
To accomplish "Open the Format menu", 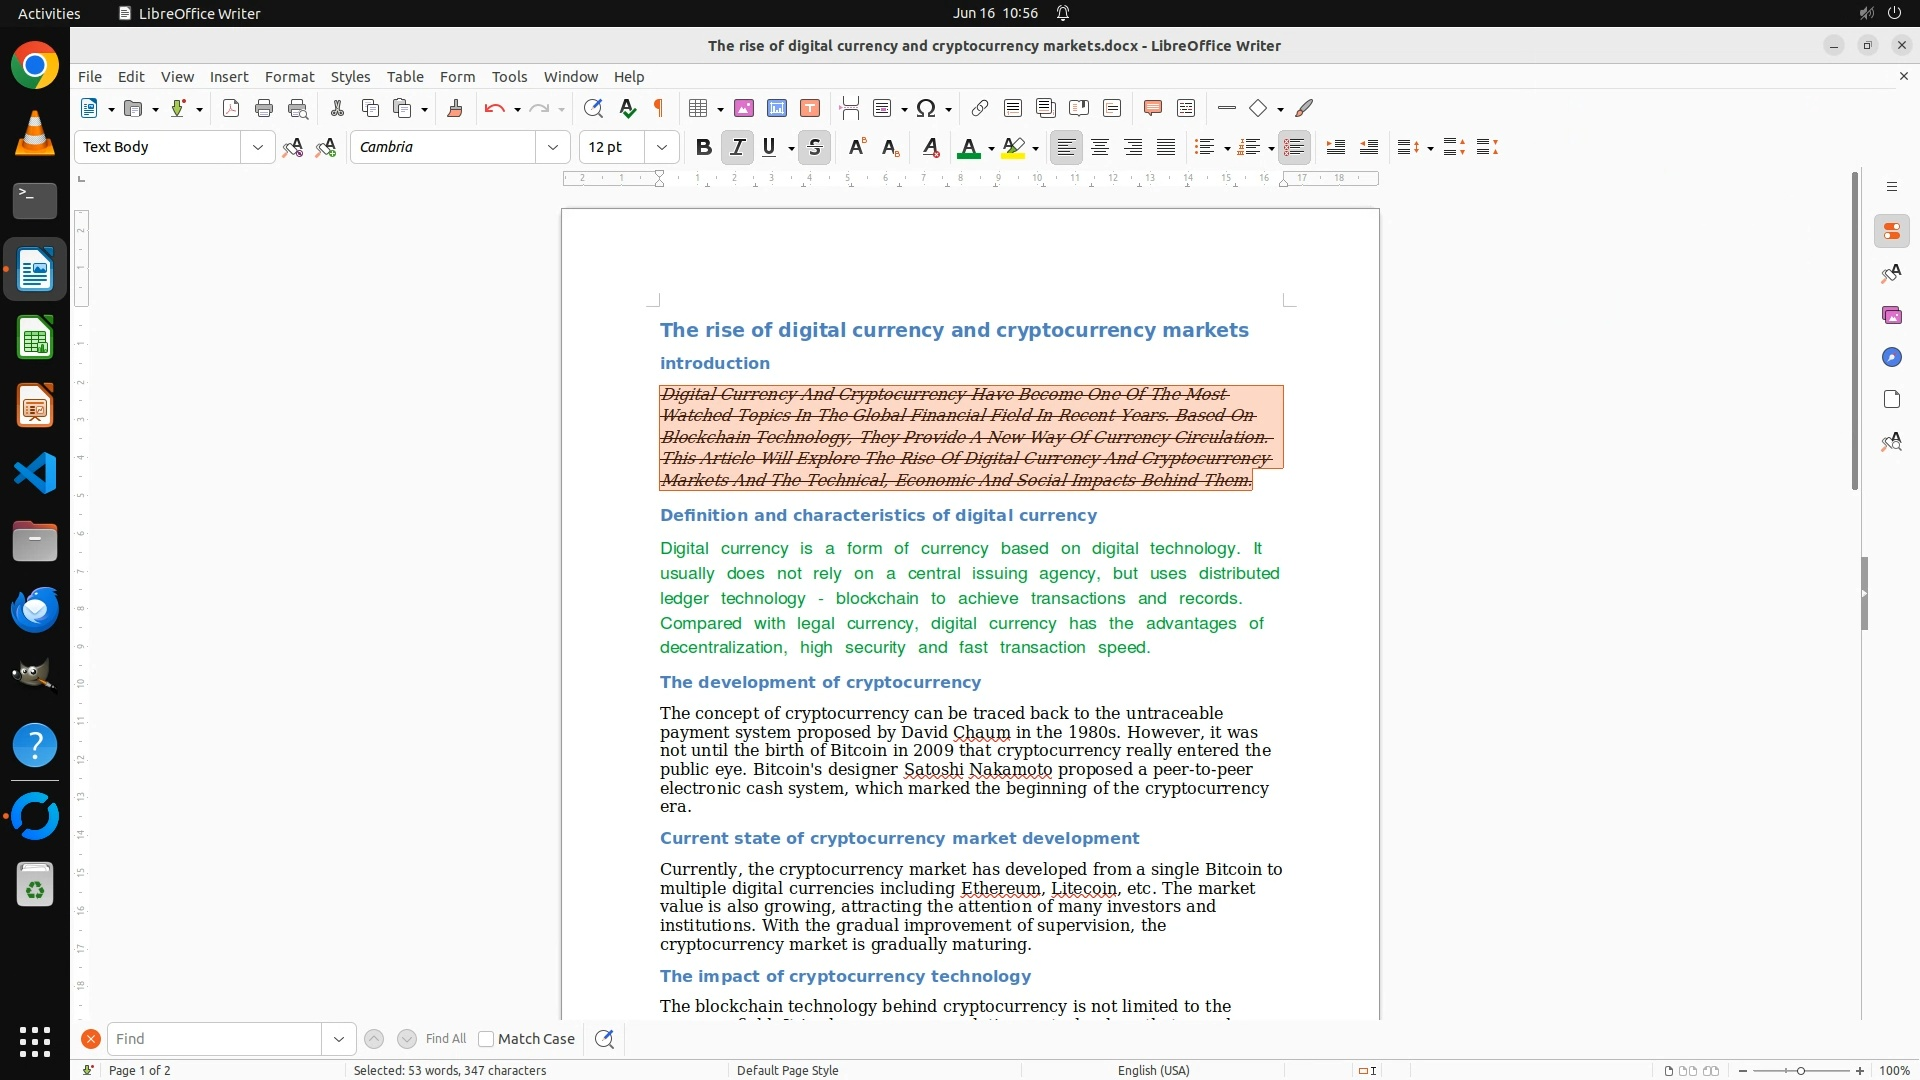I will [x=289, y=77].
